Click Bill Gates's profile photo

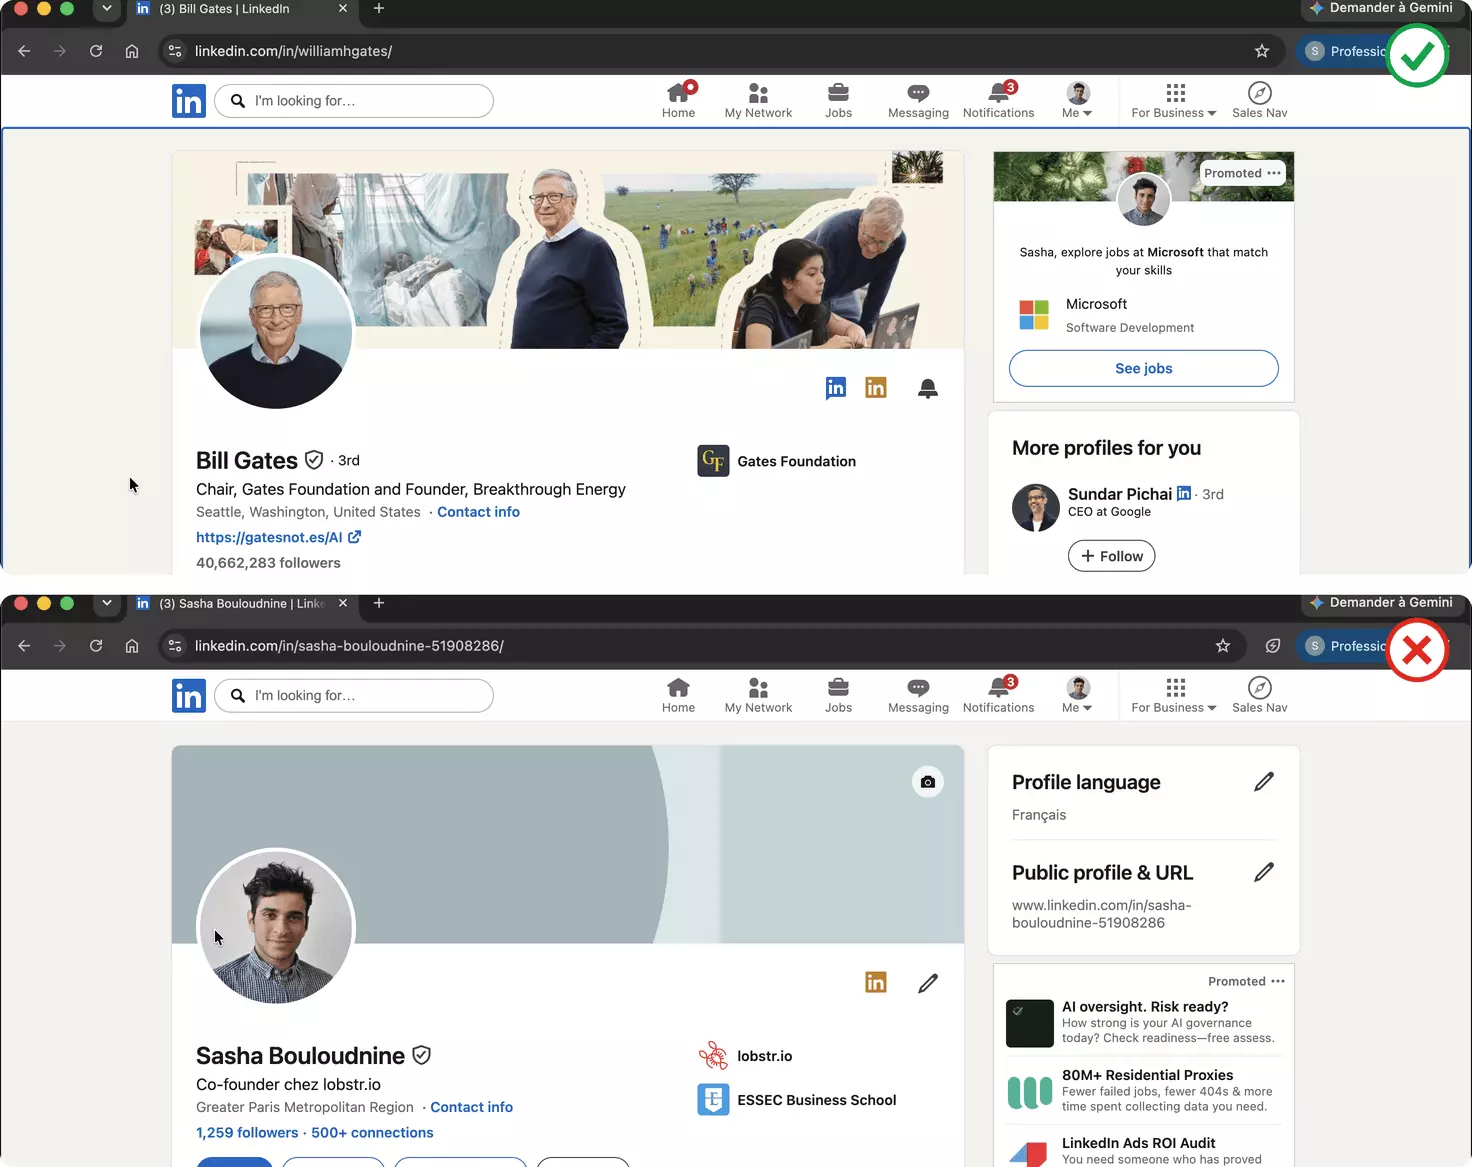[276, 332]
